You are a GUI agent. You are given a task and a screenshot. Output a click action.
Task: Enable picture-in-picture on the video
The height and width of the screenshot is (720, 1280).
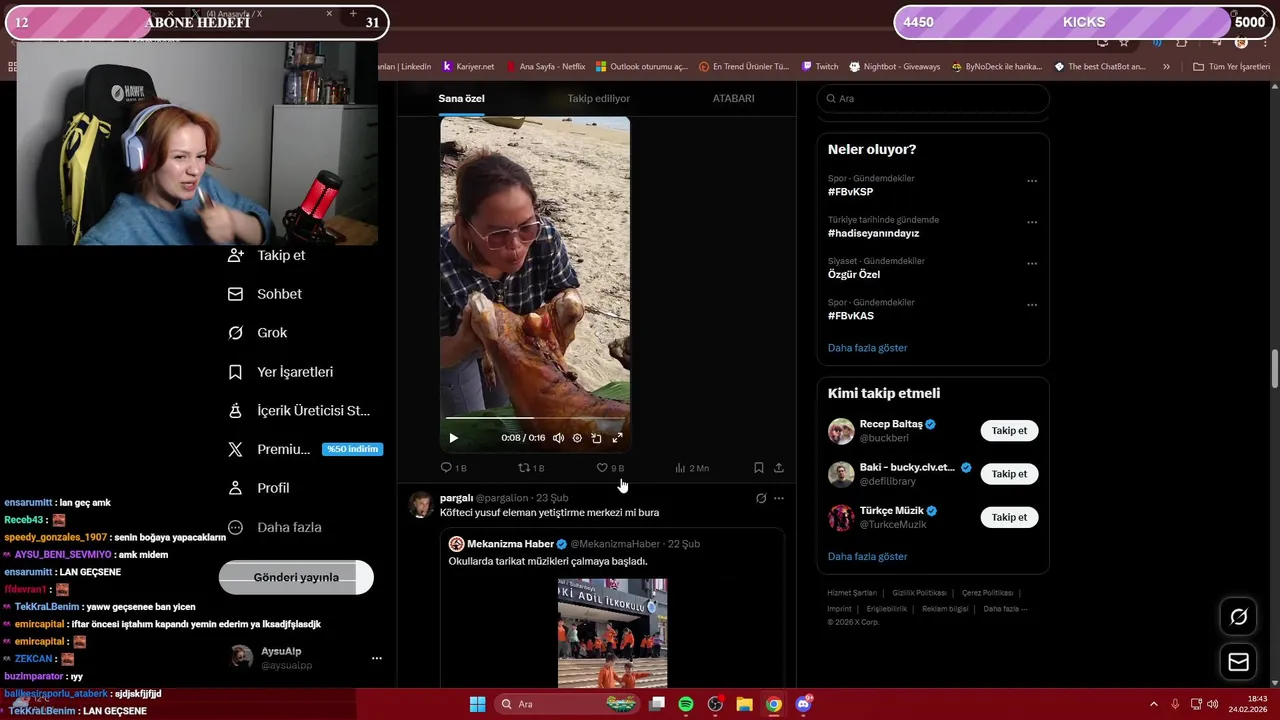point(597,438)
